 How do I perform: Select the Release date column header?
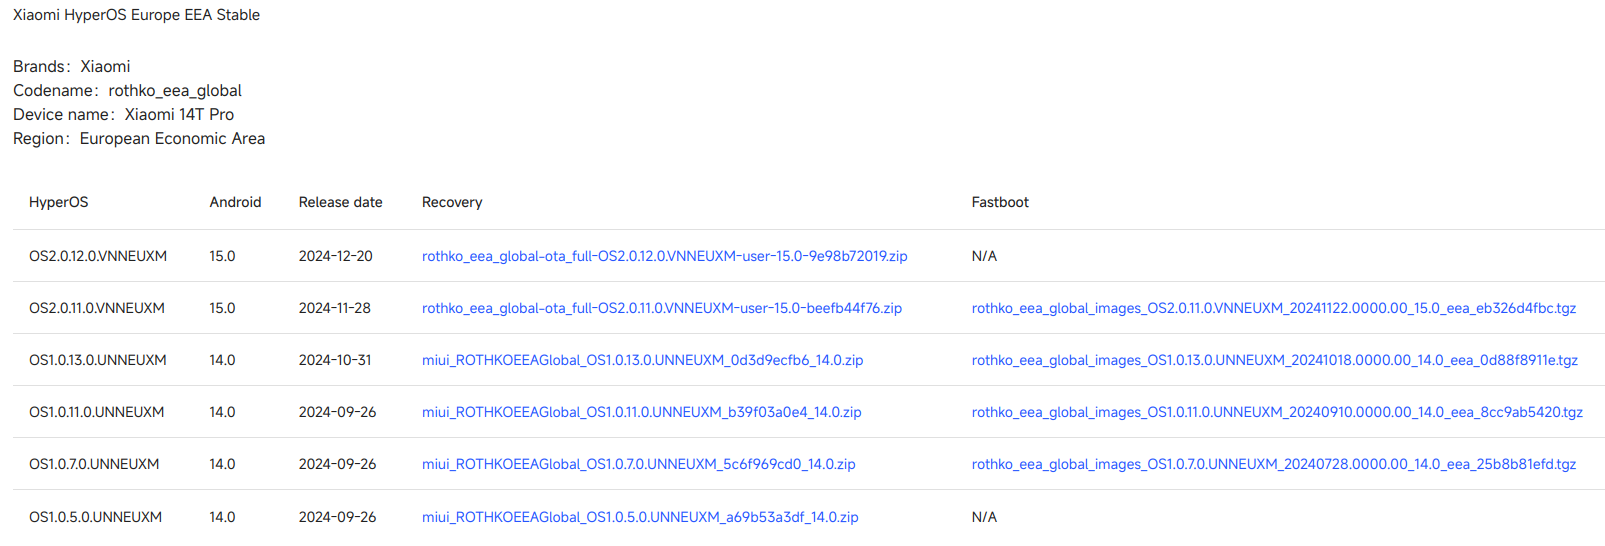340,202
